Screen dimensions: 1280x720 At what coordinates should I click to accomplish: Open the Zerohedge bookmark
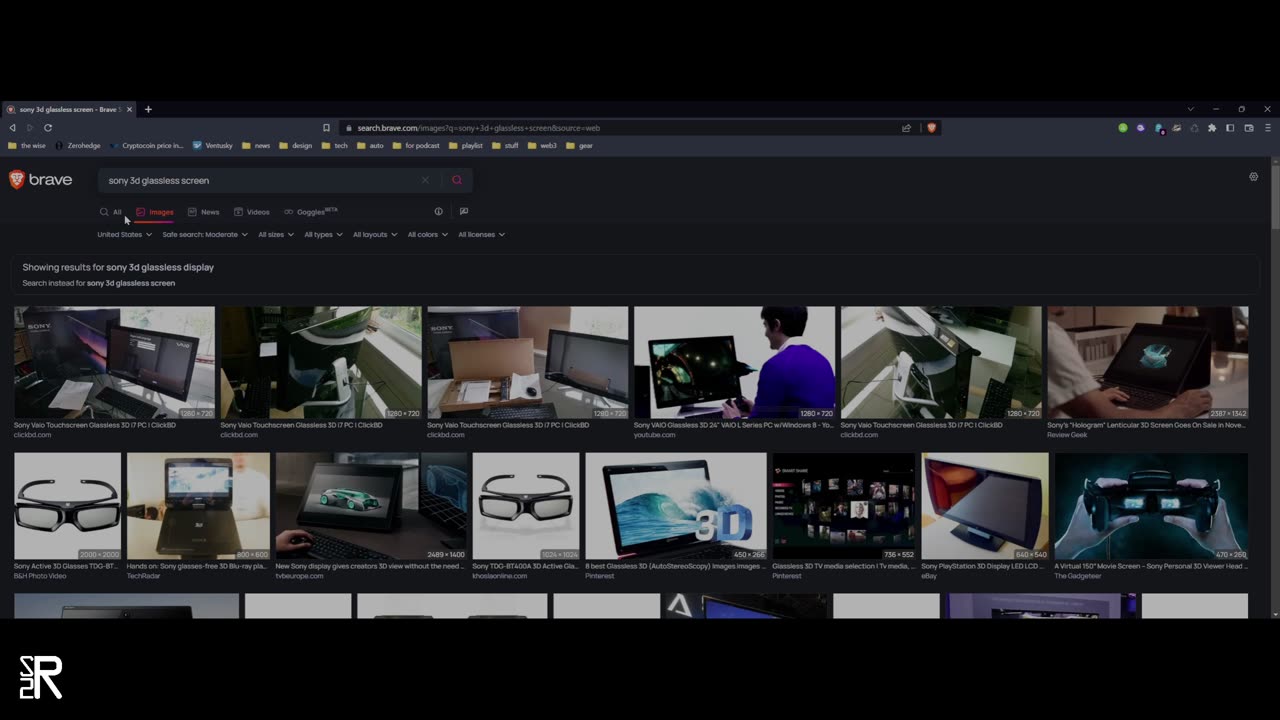click(x=78, y=146)
